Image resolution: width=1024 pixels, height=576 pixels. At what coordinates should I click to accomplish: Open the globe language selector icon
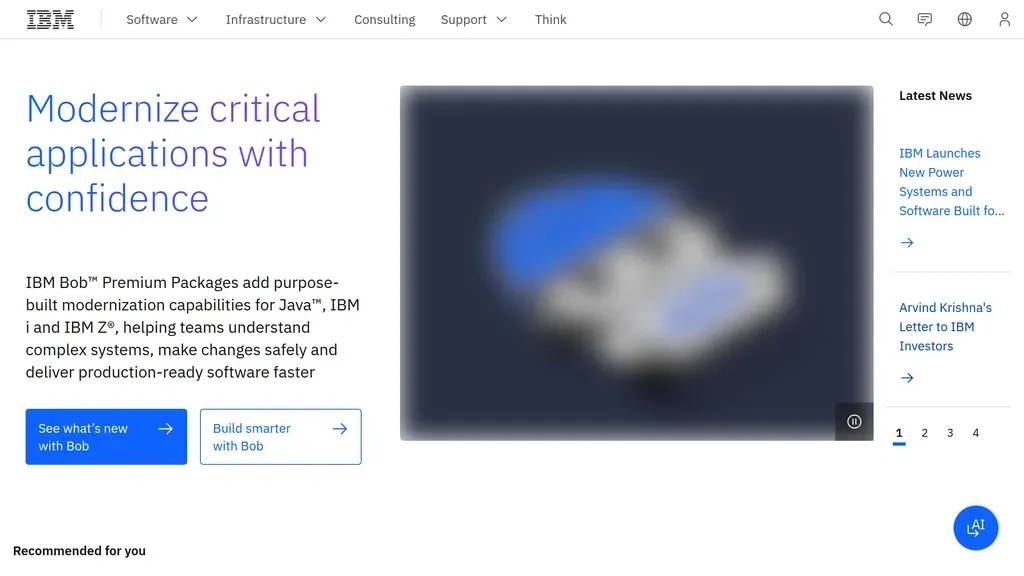tap(965, 19)
